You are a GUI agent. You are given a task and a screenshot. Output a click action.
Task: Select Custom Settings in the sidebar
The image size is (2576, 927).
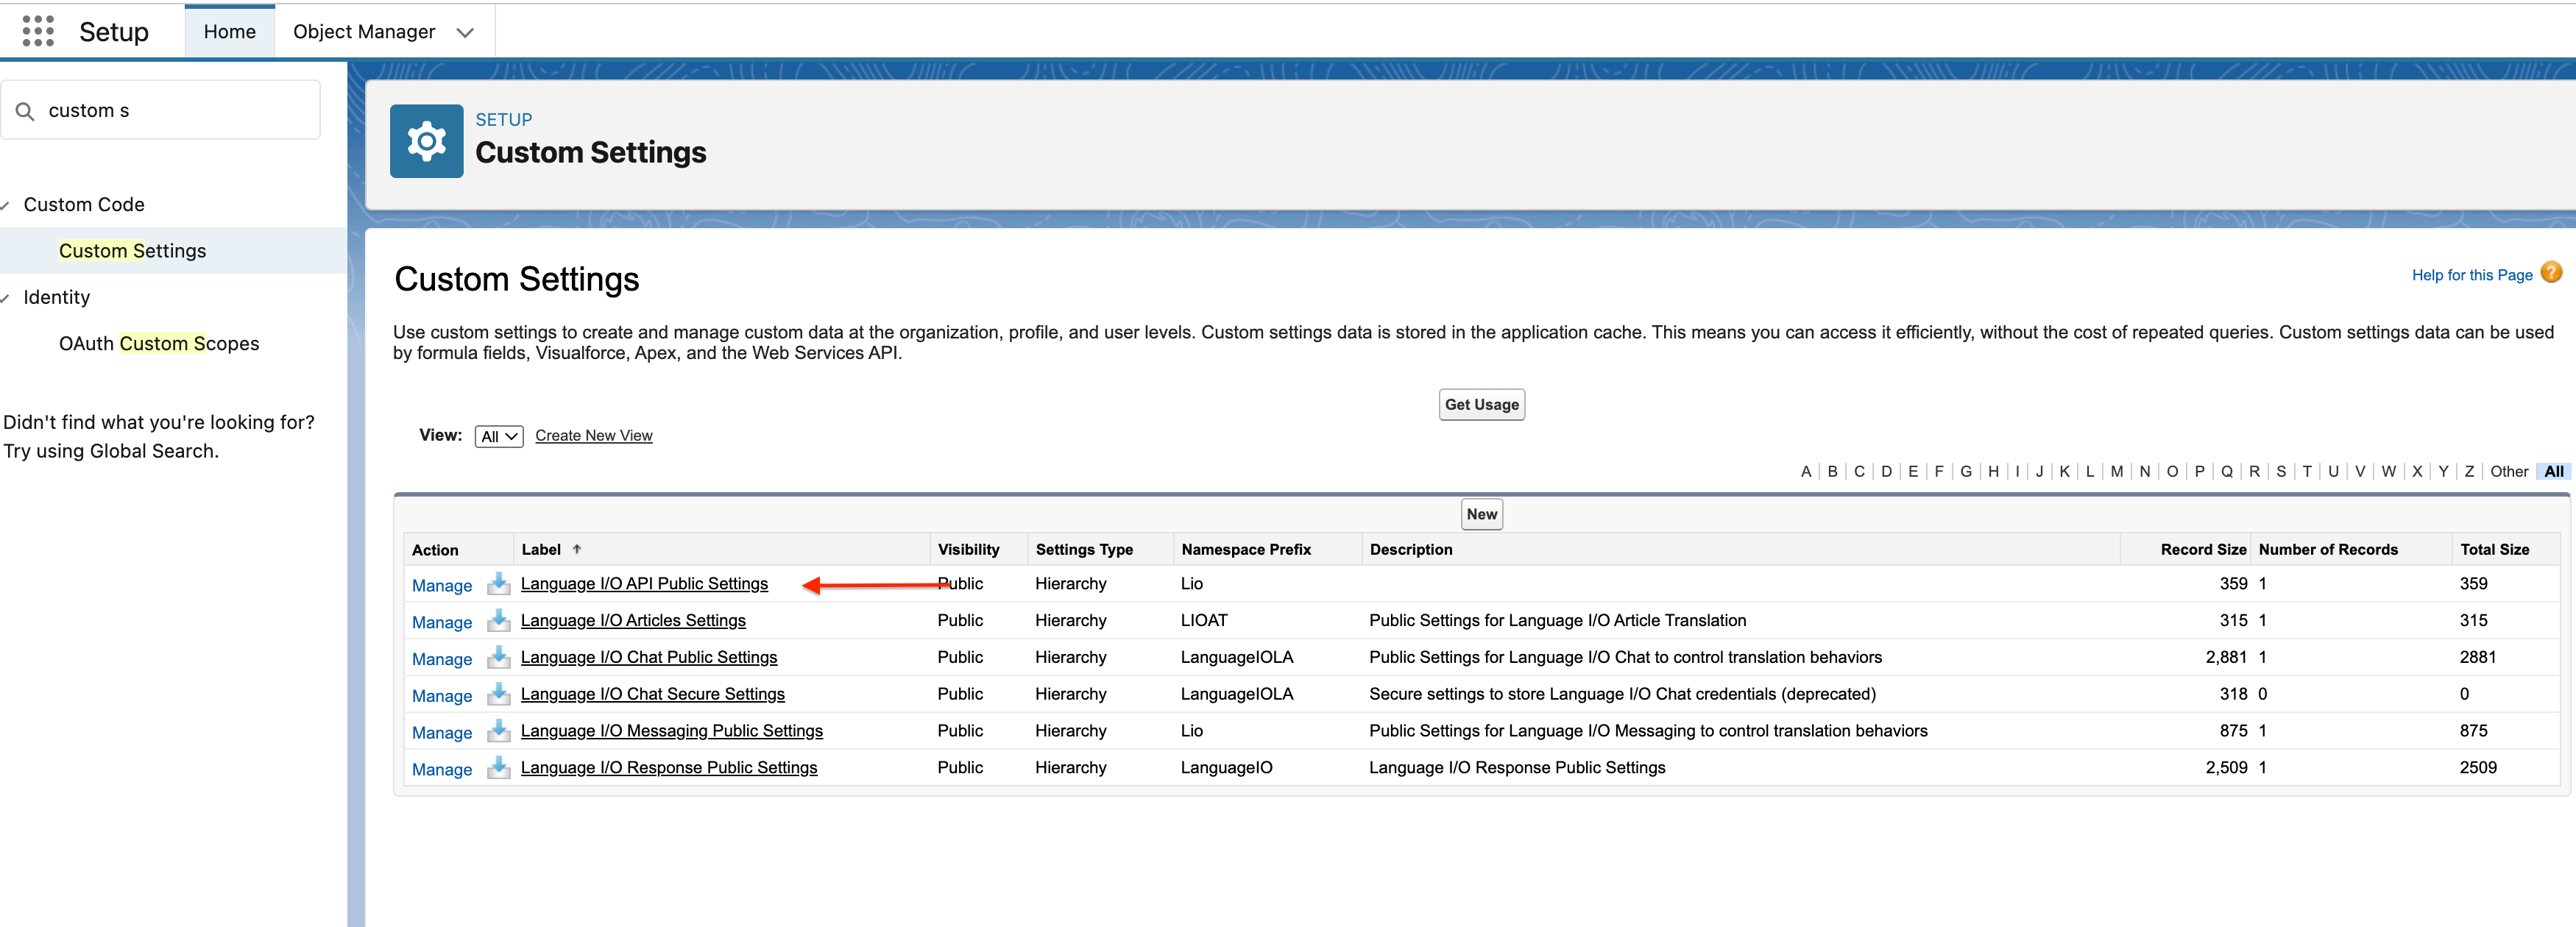(x=133, y=251)
